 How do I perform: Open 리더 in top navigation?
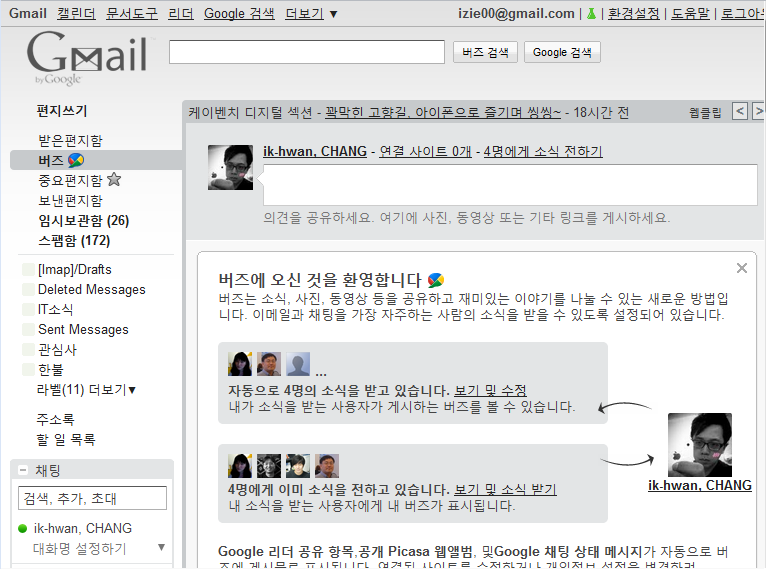click(181, 14)
